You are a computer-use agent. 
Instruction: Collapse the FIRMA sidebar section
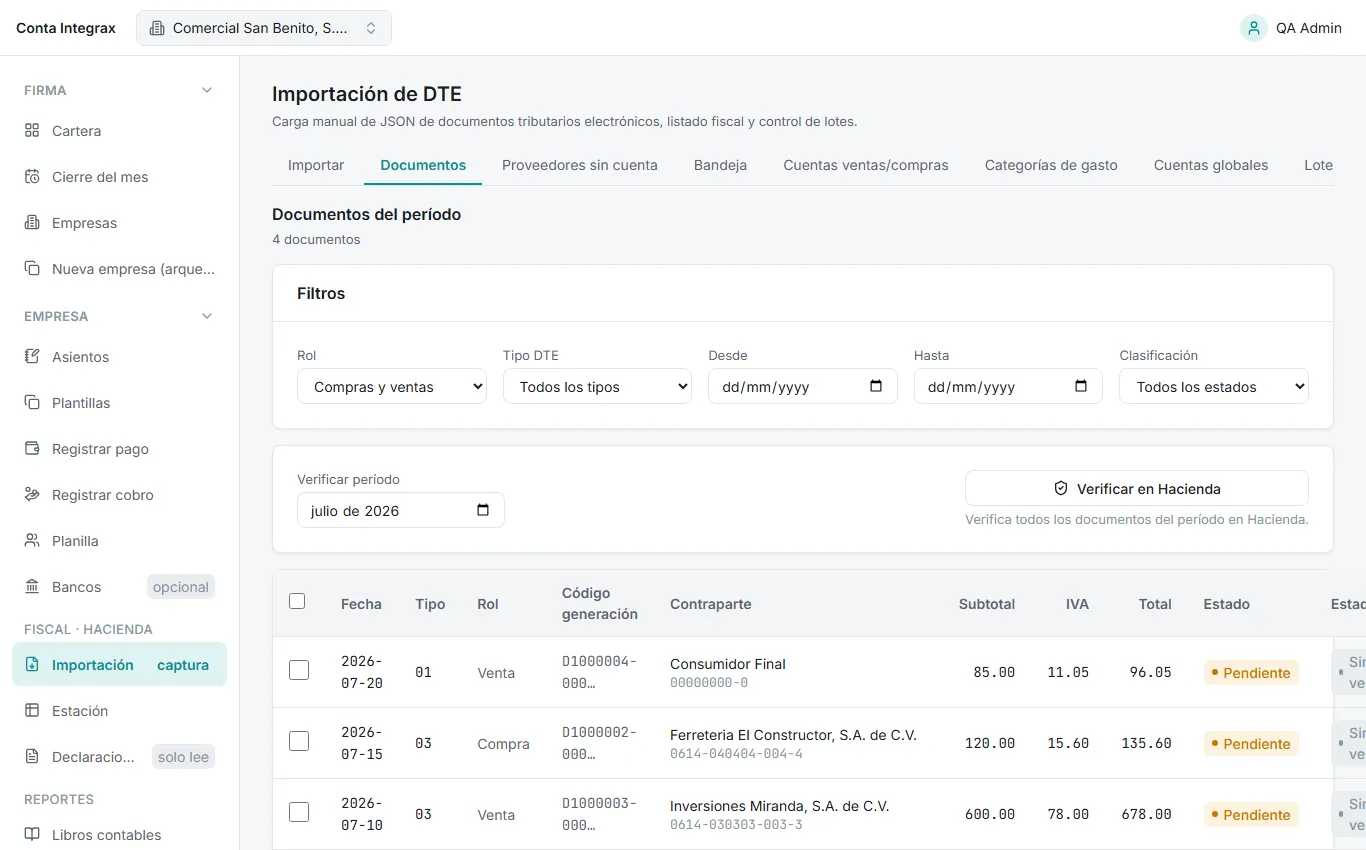coord(207,90)
